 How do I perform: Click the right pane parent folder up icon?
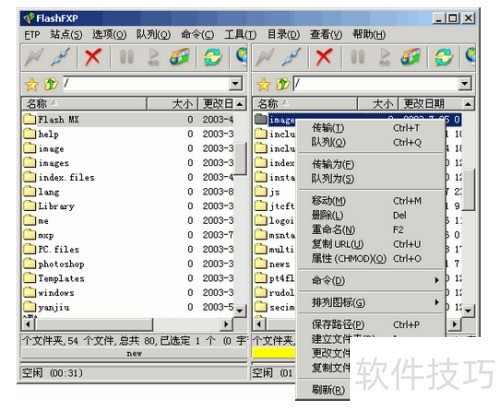[283, 84]
